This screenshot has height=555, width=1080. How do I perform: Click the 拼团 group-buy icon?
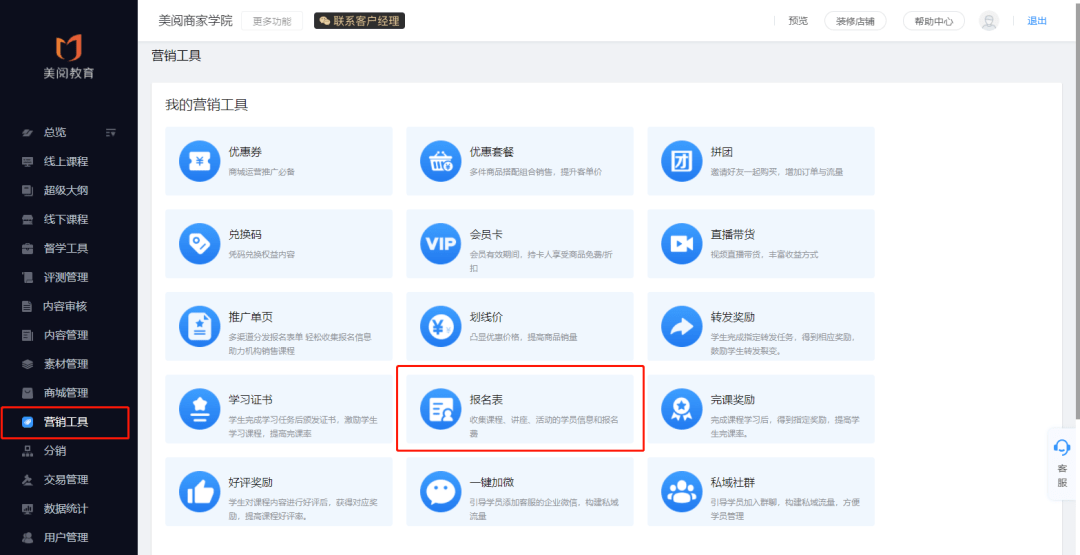[682, 161]
